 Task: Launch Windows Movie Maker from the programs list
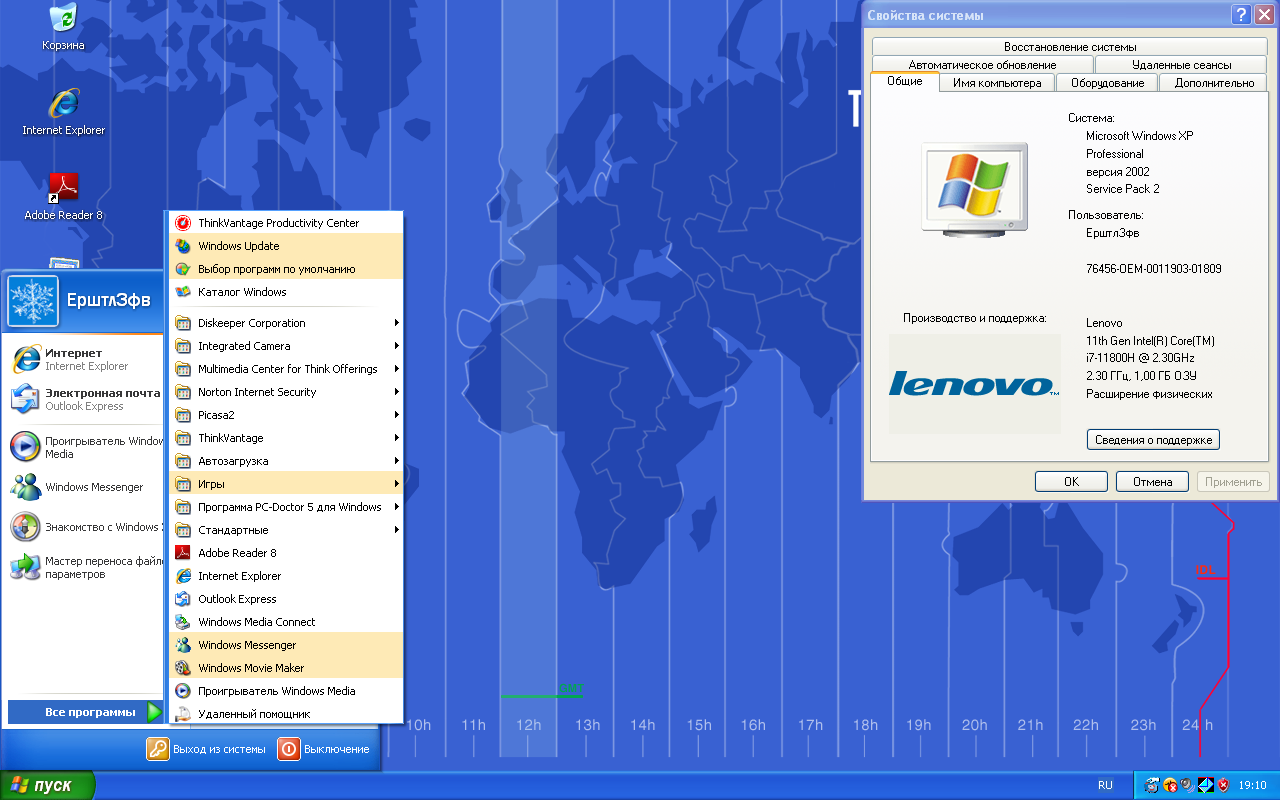tap(250, 668)
